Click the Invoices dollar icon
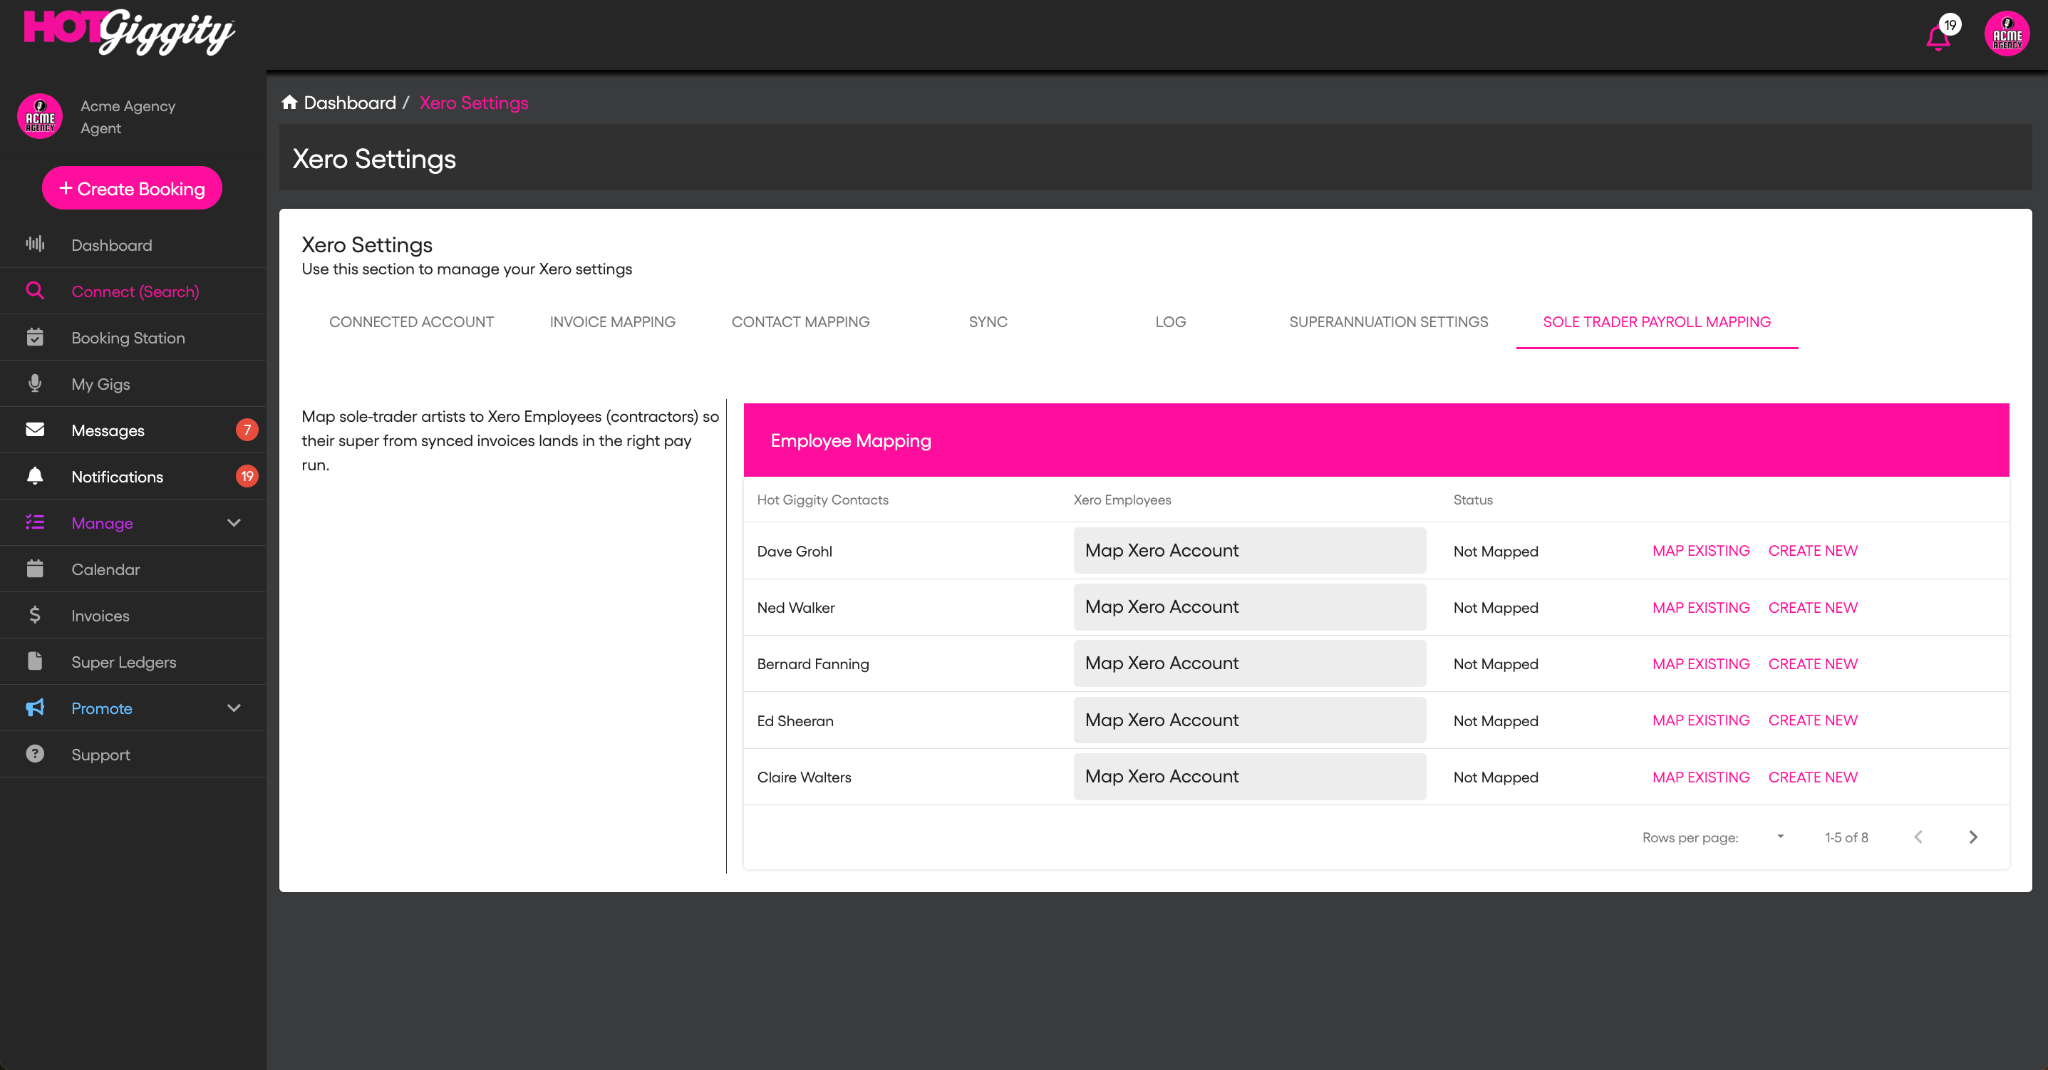This screenshot has width=2048, height=1070. point(35,615)
